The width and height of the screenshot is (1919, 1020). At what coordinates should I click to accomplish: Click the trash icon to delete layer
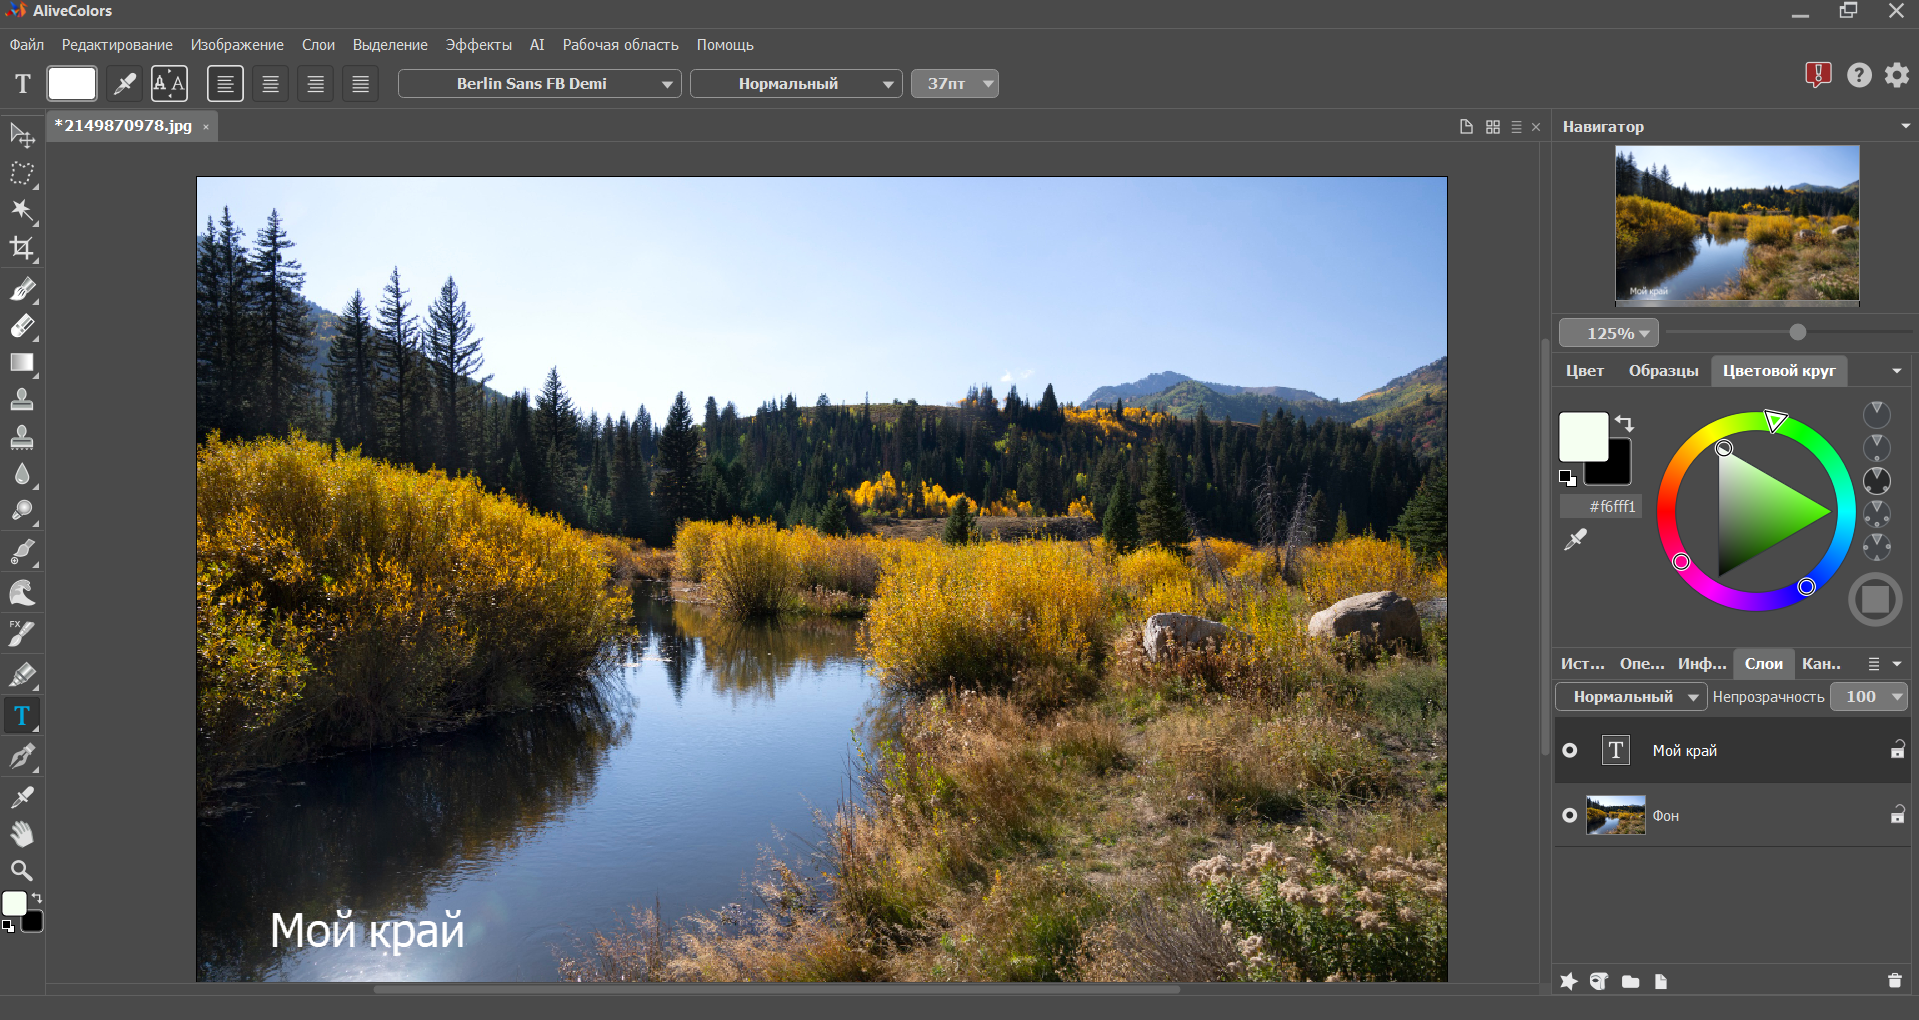(1894, 981)
